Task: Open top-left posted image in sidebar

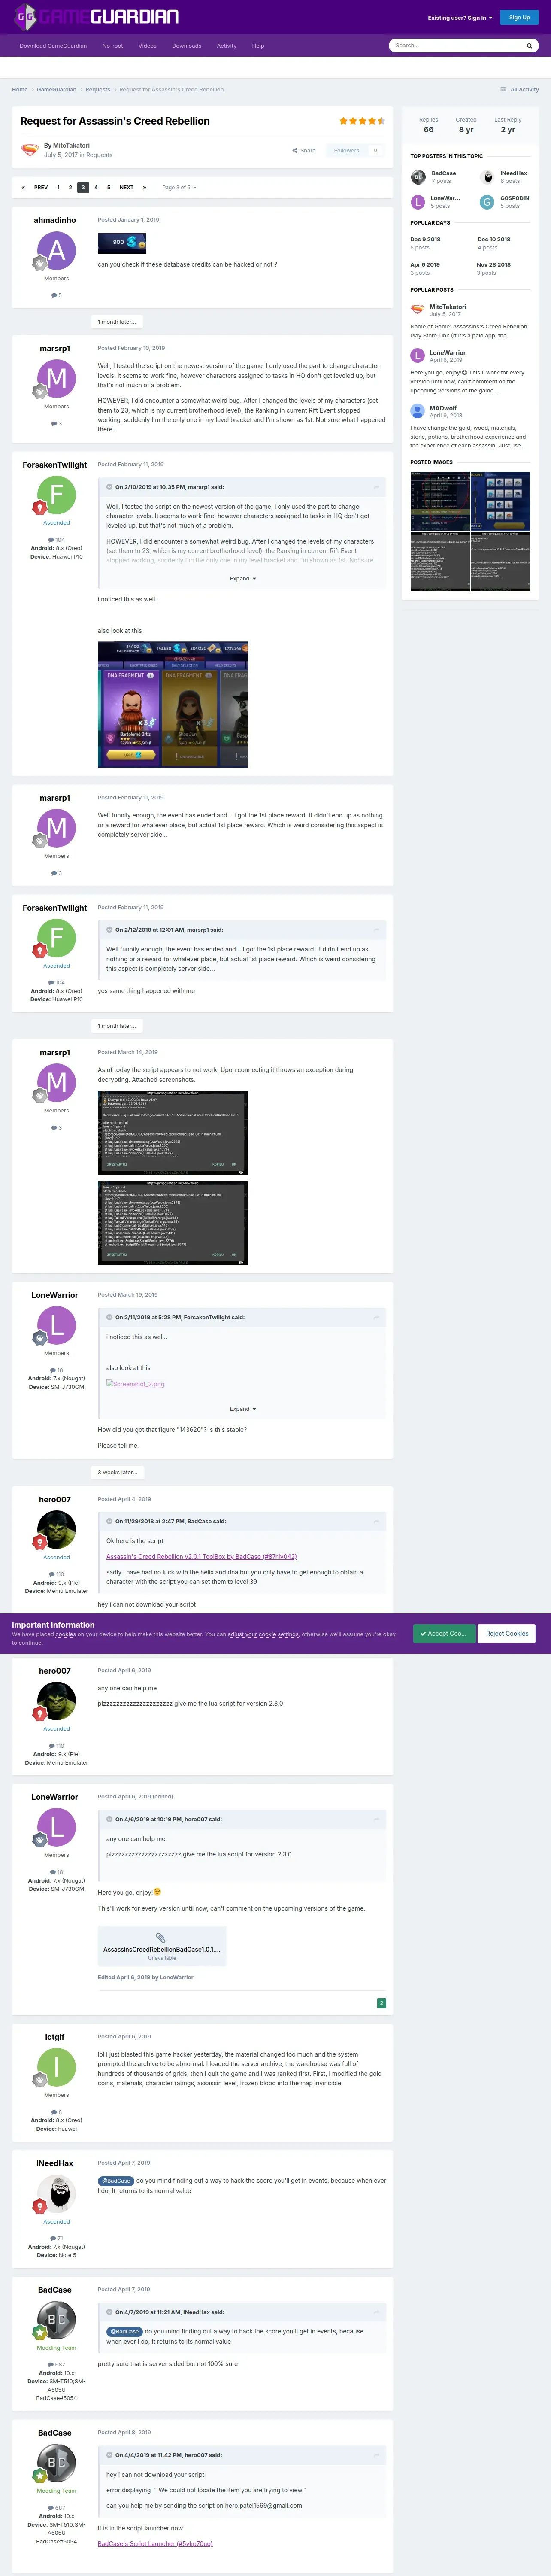Action: (439, 501)
